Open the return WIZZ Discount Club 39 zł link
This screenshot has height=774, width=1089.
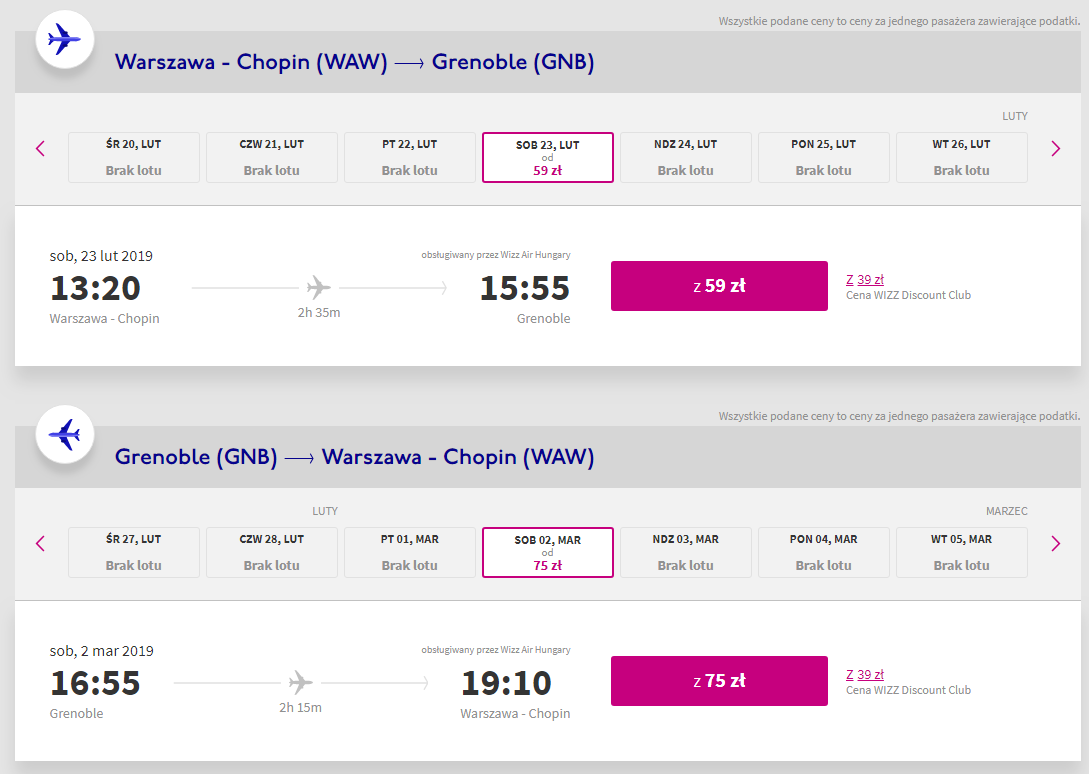tap(865, 675)
